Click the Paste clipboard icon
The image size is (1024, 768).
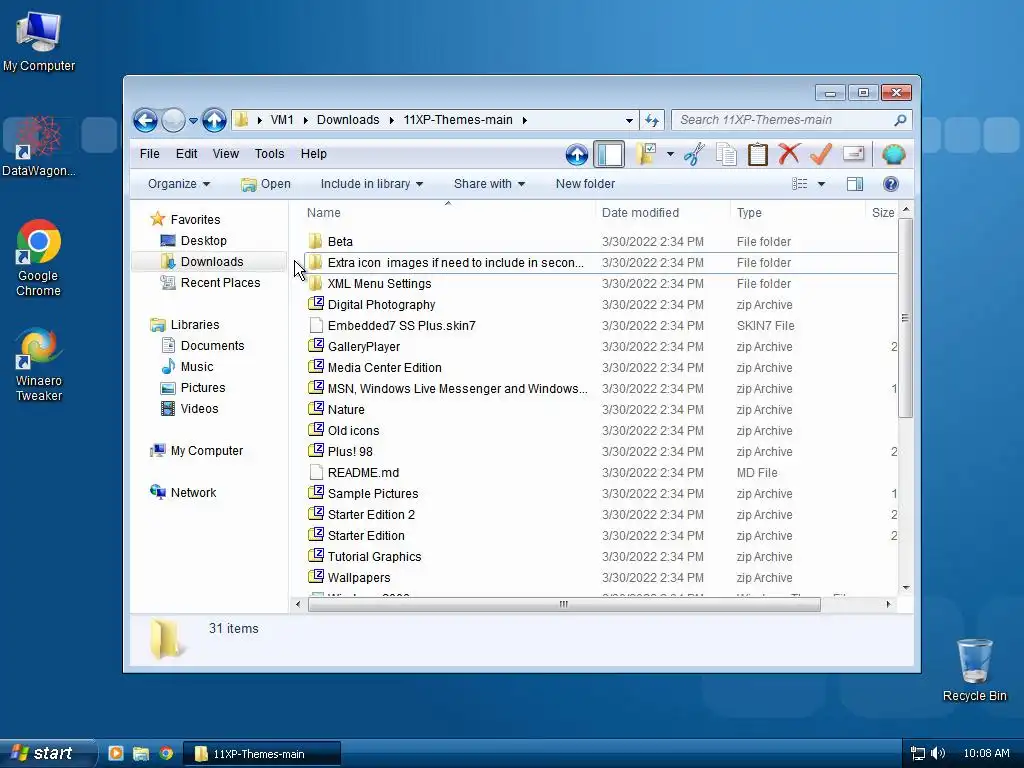[x=758, y=155]
